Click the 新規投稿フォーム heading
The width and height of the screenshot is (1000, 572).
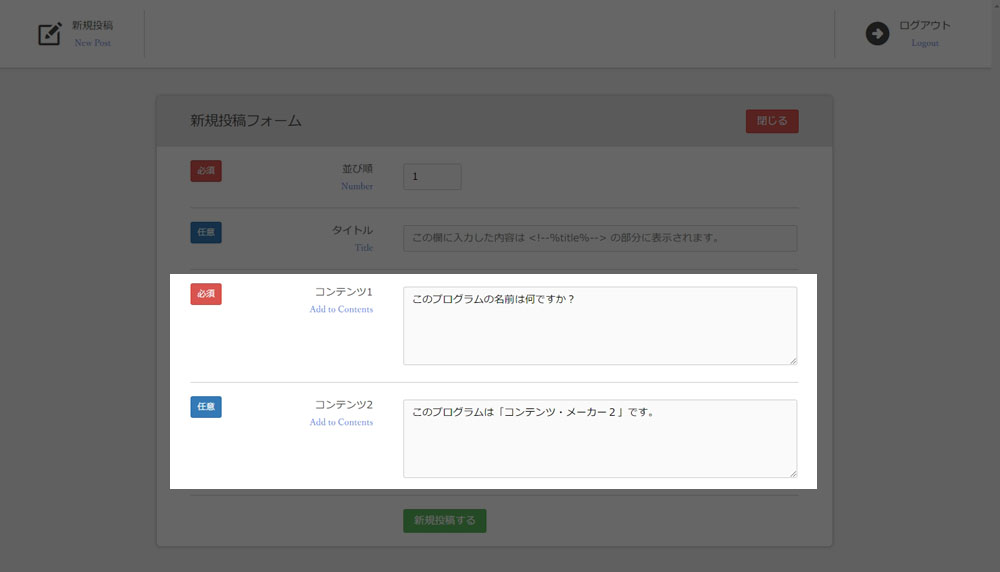pyautogui.click(x=246, y=121)
